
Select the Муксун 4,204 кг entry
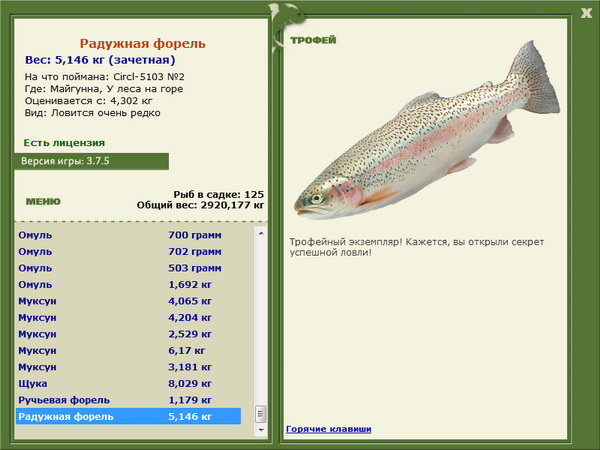coord(129,317)
